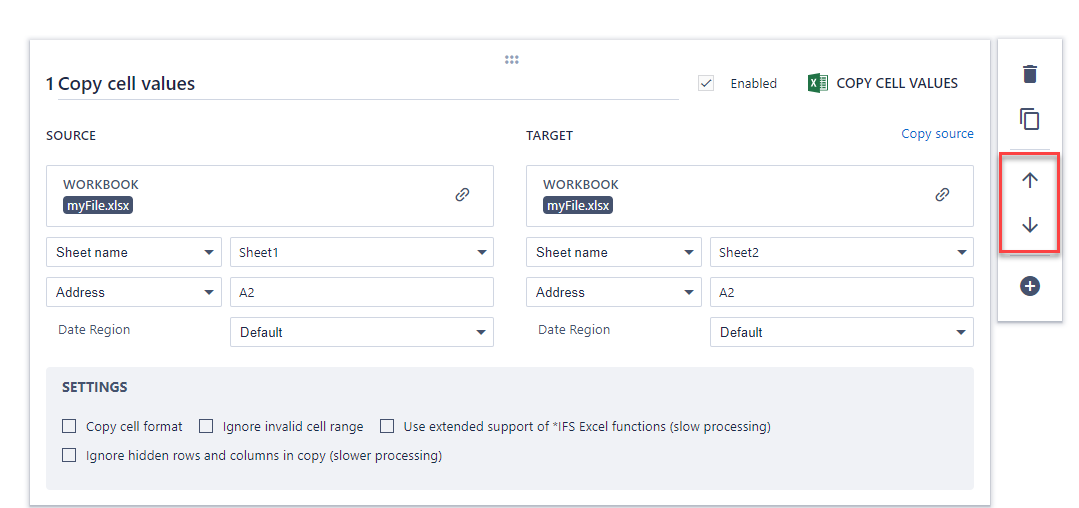Open source Sheet1 dropdown
Screen dimensions: 1079x508
[361, 252]
